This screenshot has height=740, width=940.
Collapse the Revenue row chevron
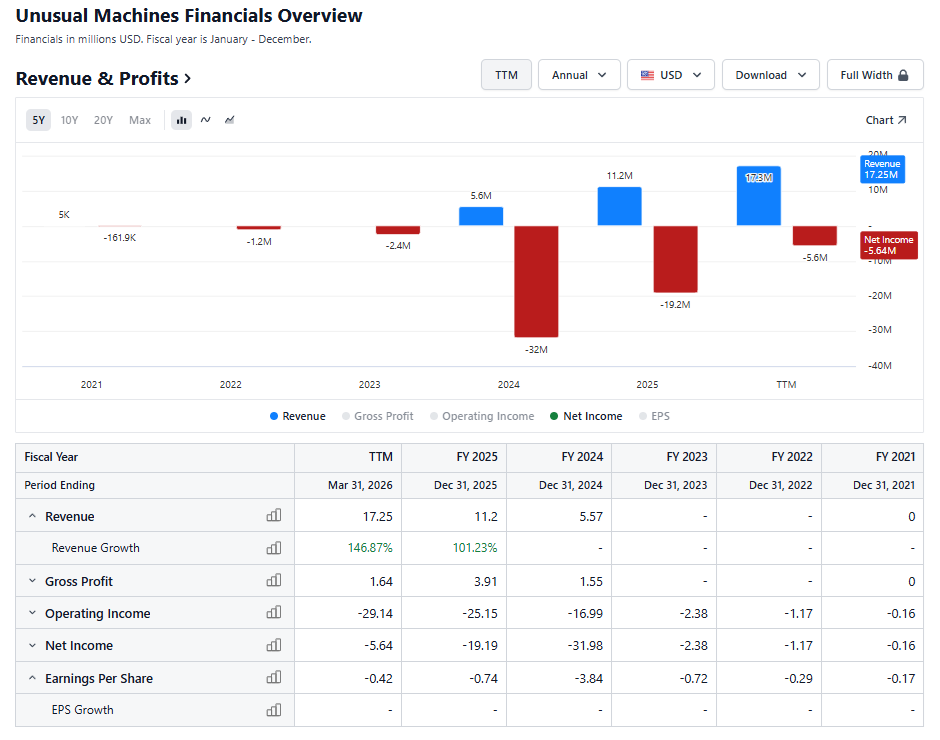click(x=32, y=516)
